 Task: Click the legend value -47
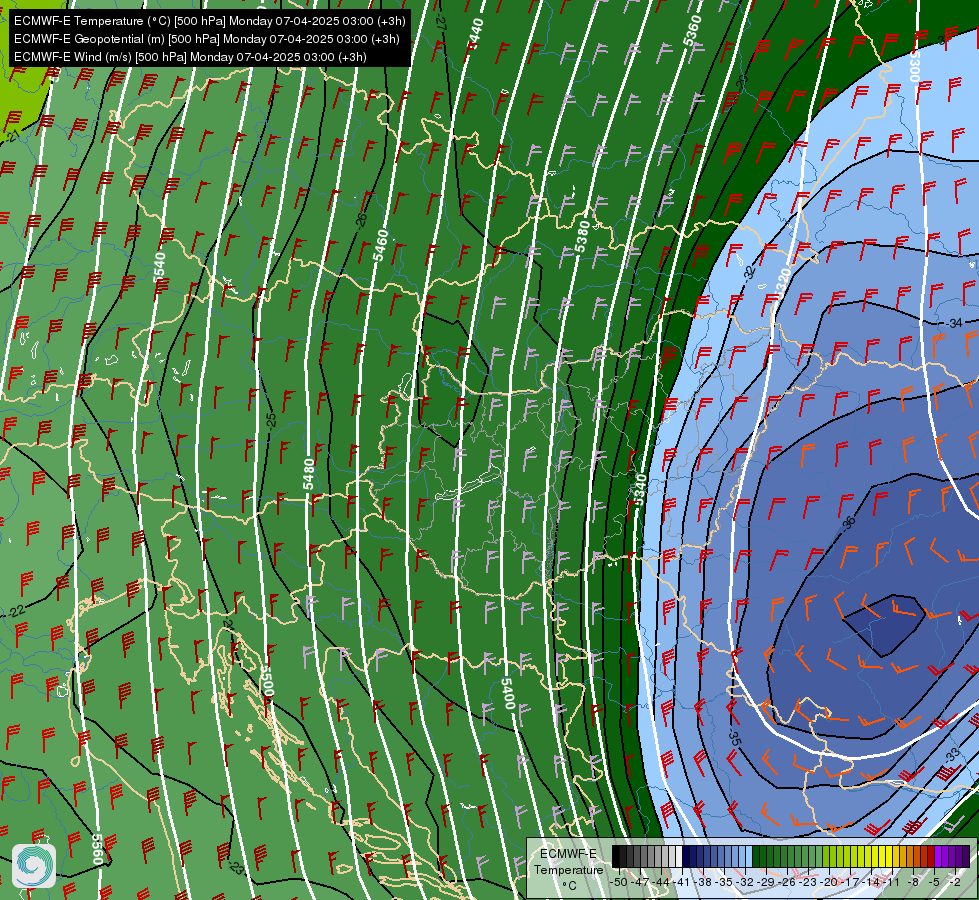[x=640, y=882]
